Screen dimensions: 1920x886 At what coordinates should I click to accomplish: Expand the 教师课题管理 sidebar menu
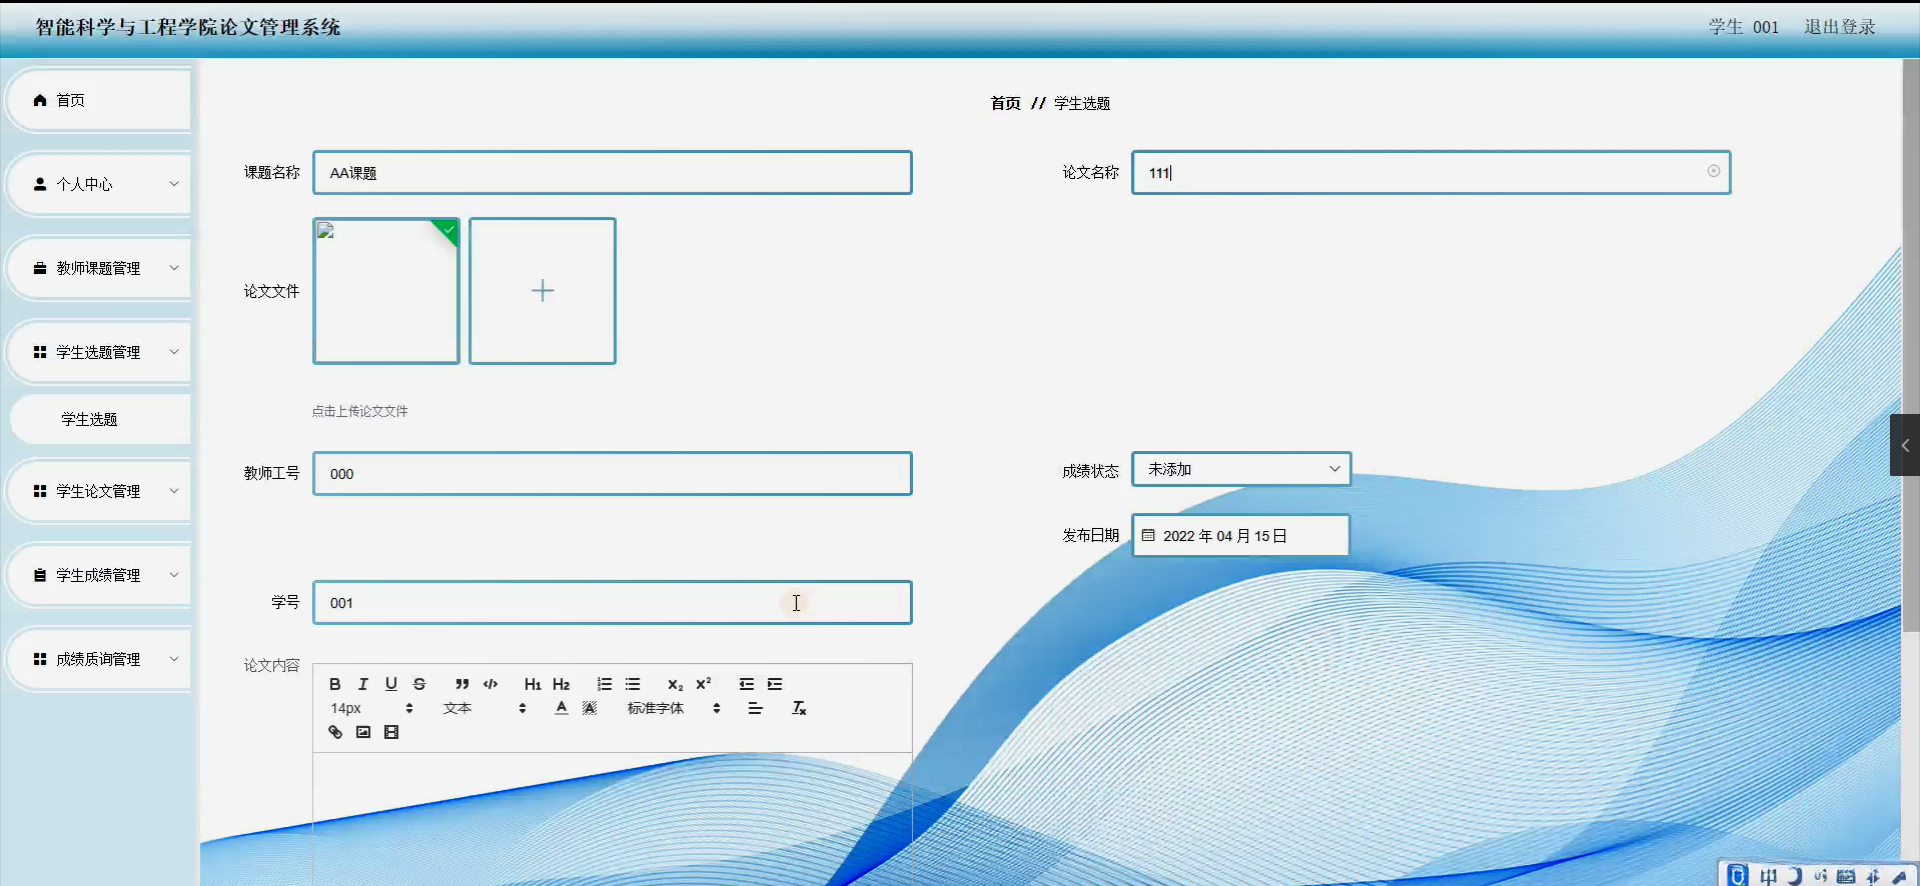[x=98, y=268]
